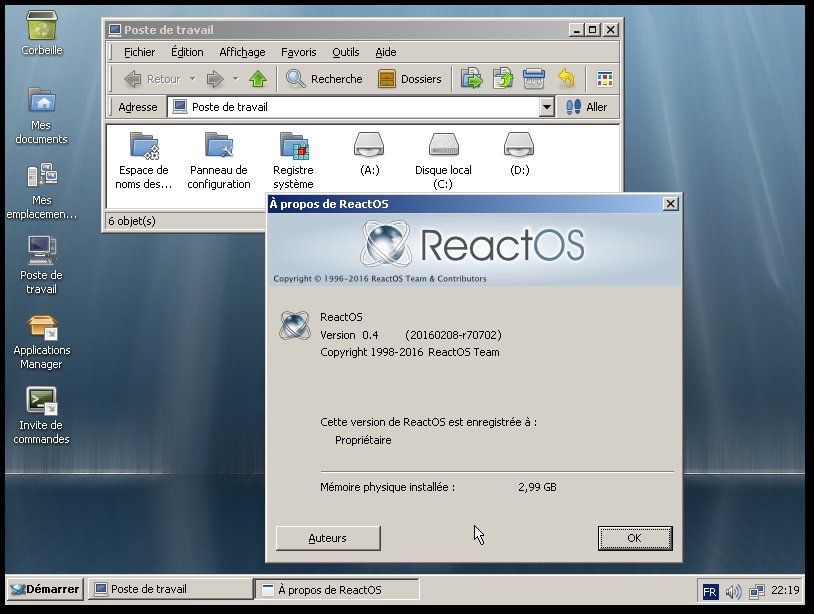814x614 pixels.
Task: Confirm with the OK button
Action: 635,538
